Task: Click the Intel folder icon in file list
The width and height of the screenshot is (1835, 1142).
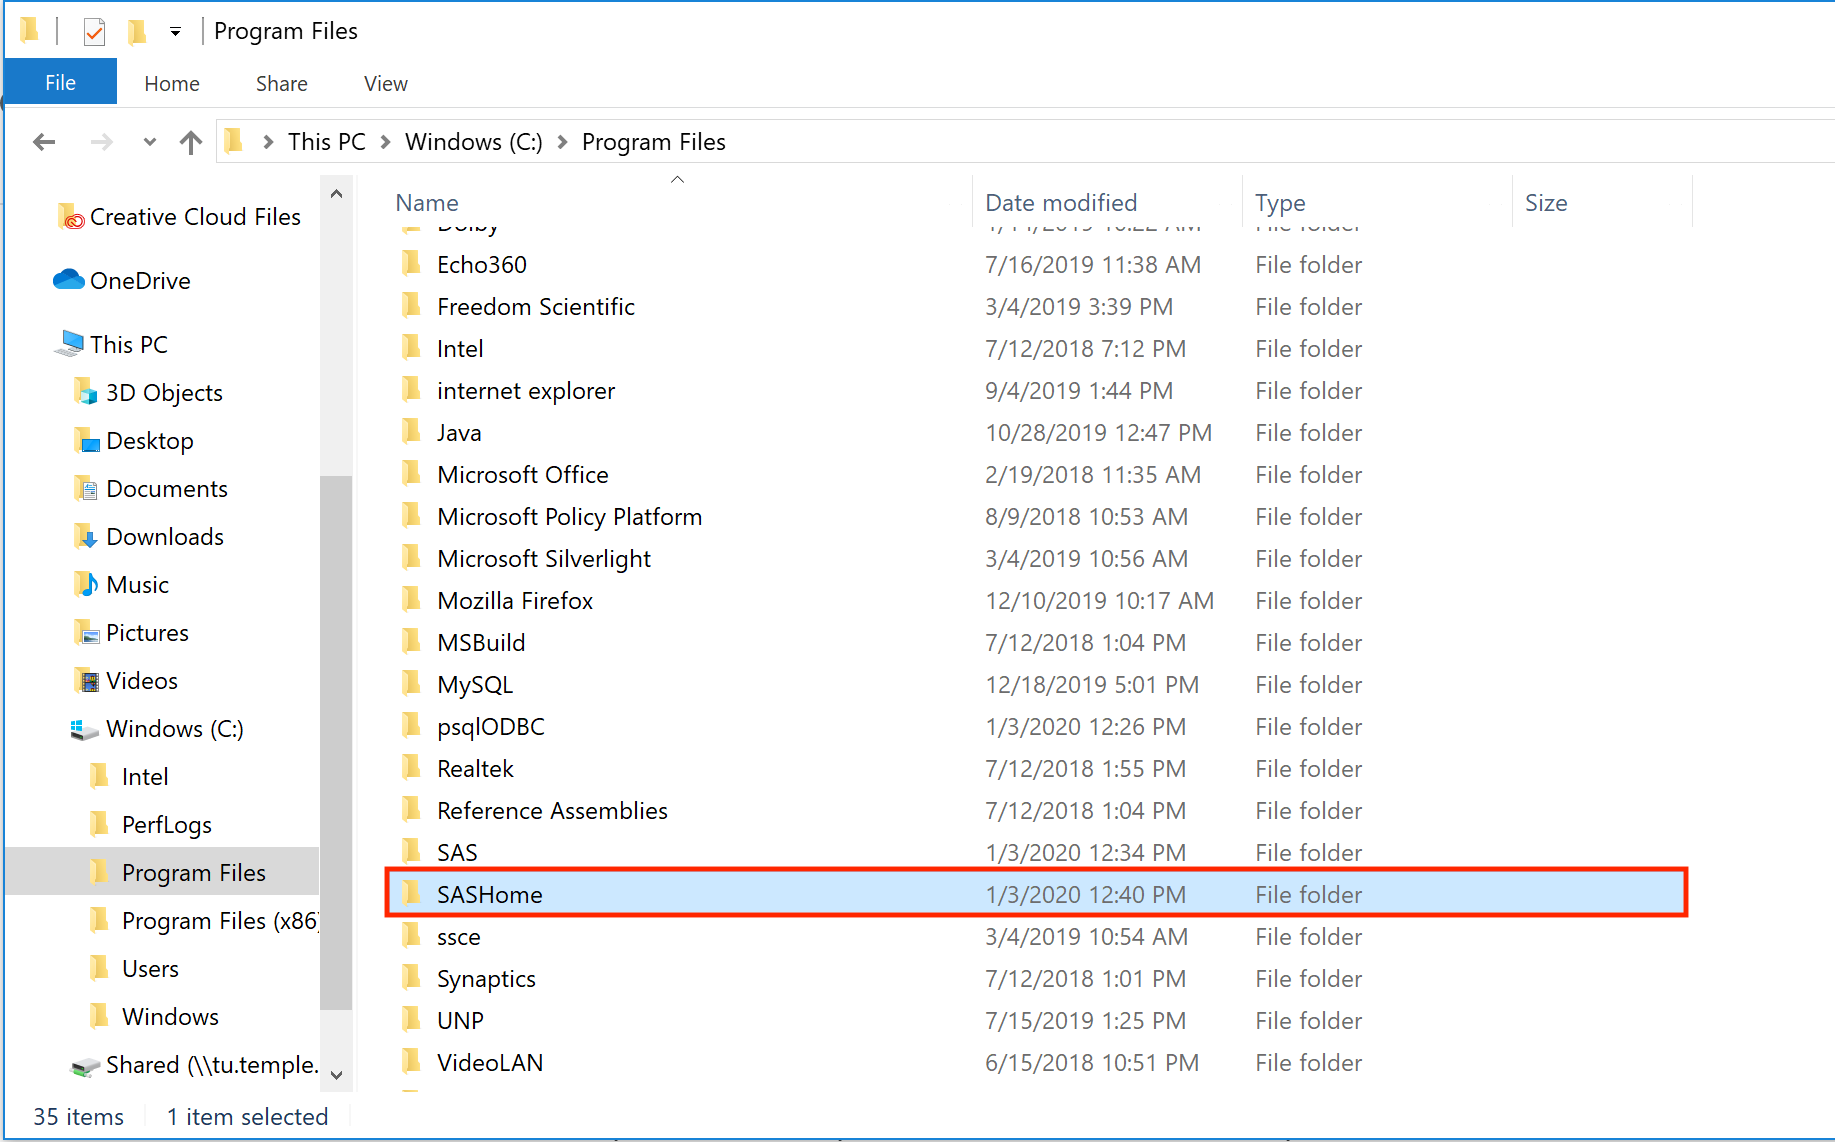Action: 411,348
